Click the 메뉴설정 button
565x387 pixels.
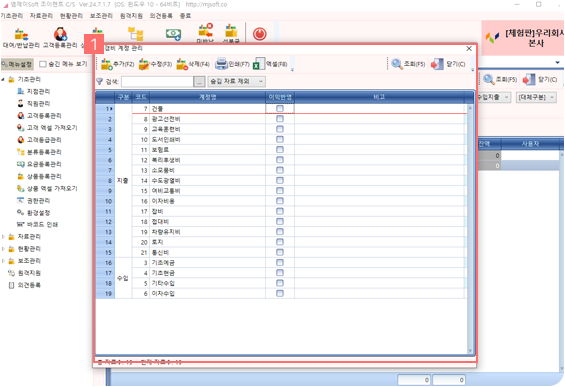tap(17, 64)
